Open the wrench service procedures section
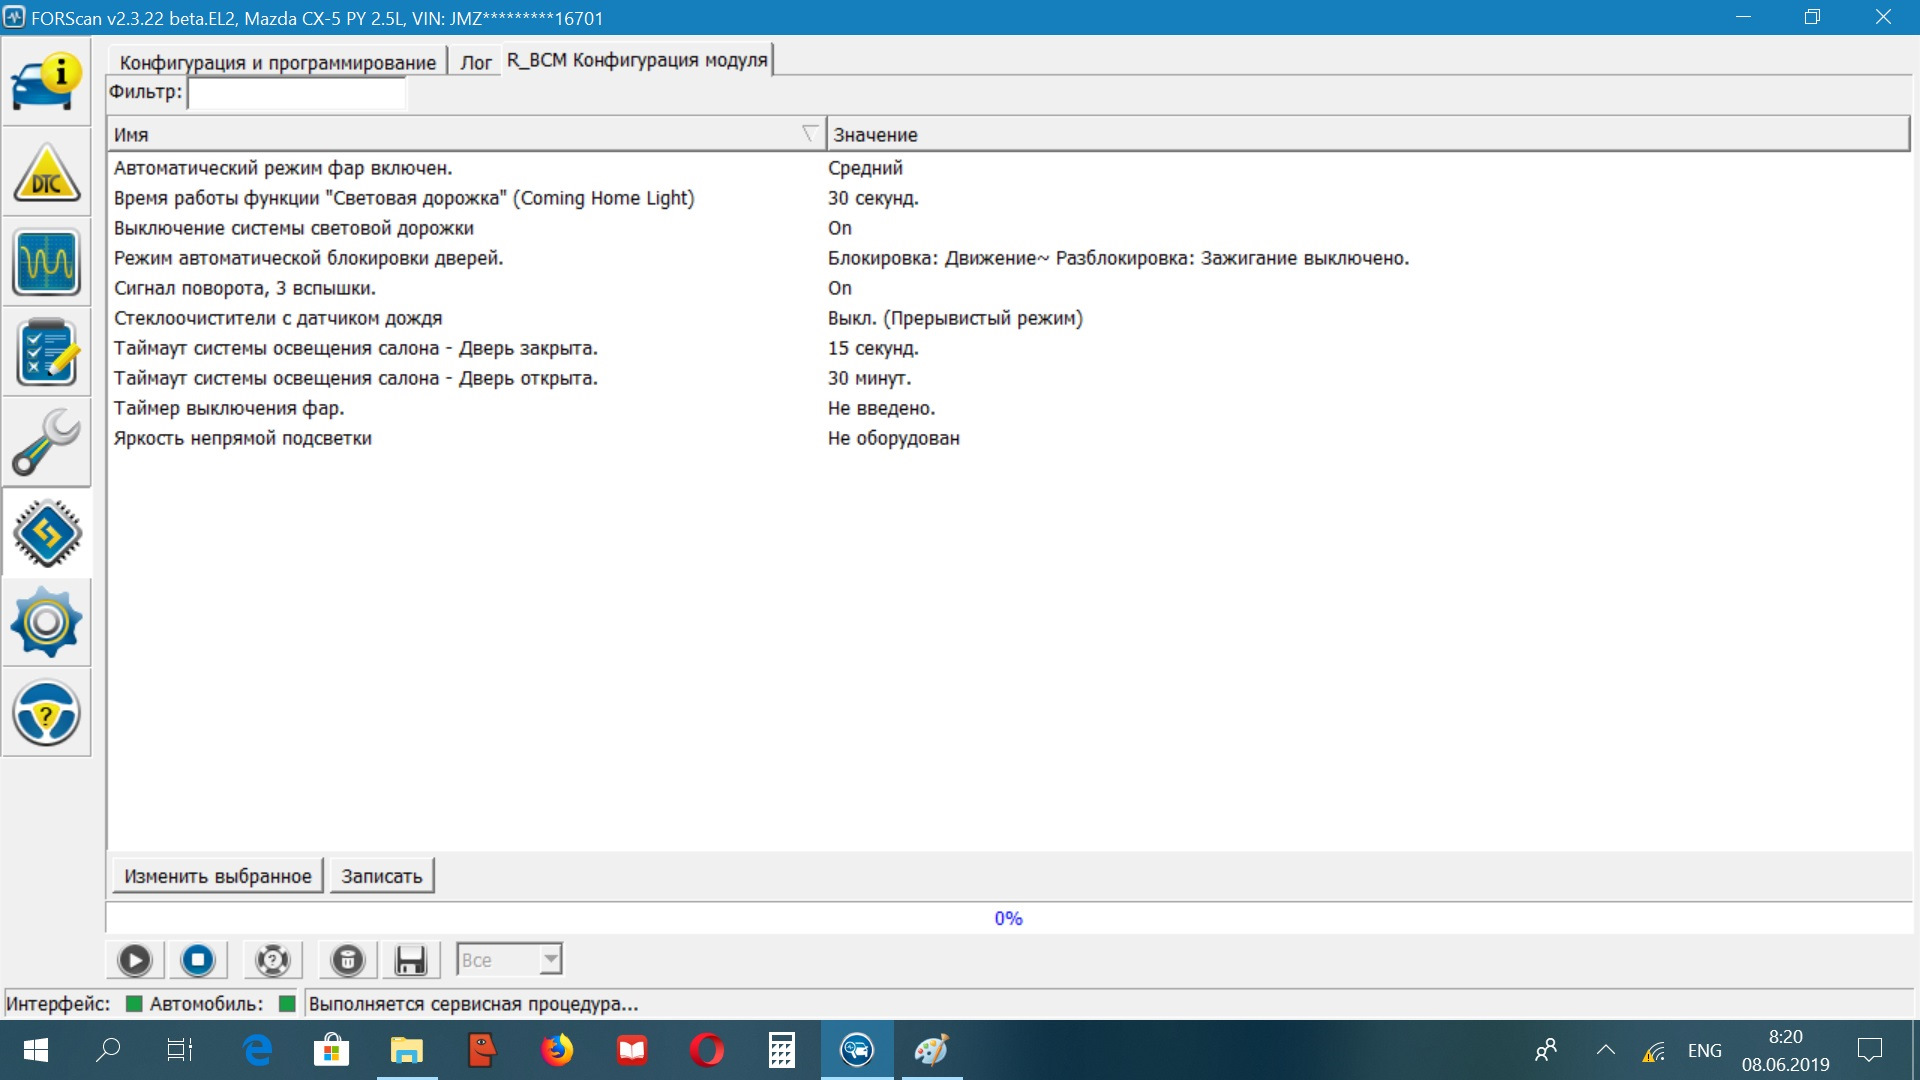The width and height of the screenshot is (1920, 1080). [x=46, y=442]
